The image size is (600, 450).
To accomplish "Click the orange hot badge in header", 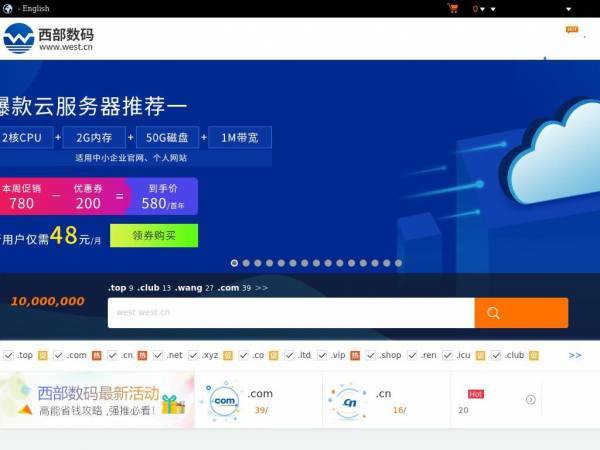I will click(572, 29).
